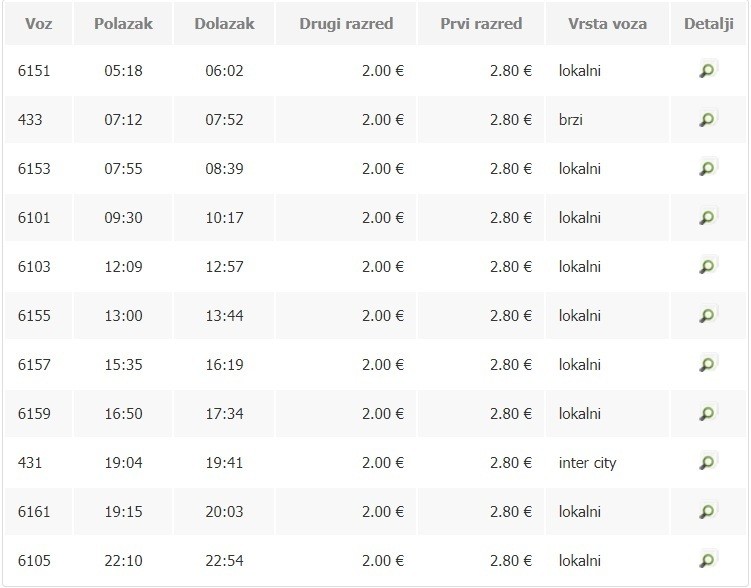Select the Drugi razred column header
751x588 pixels.
[x=346, y=23]
